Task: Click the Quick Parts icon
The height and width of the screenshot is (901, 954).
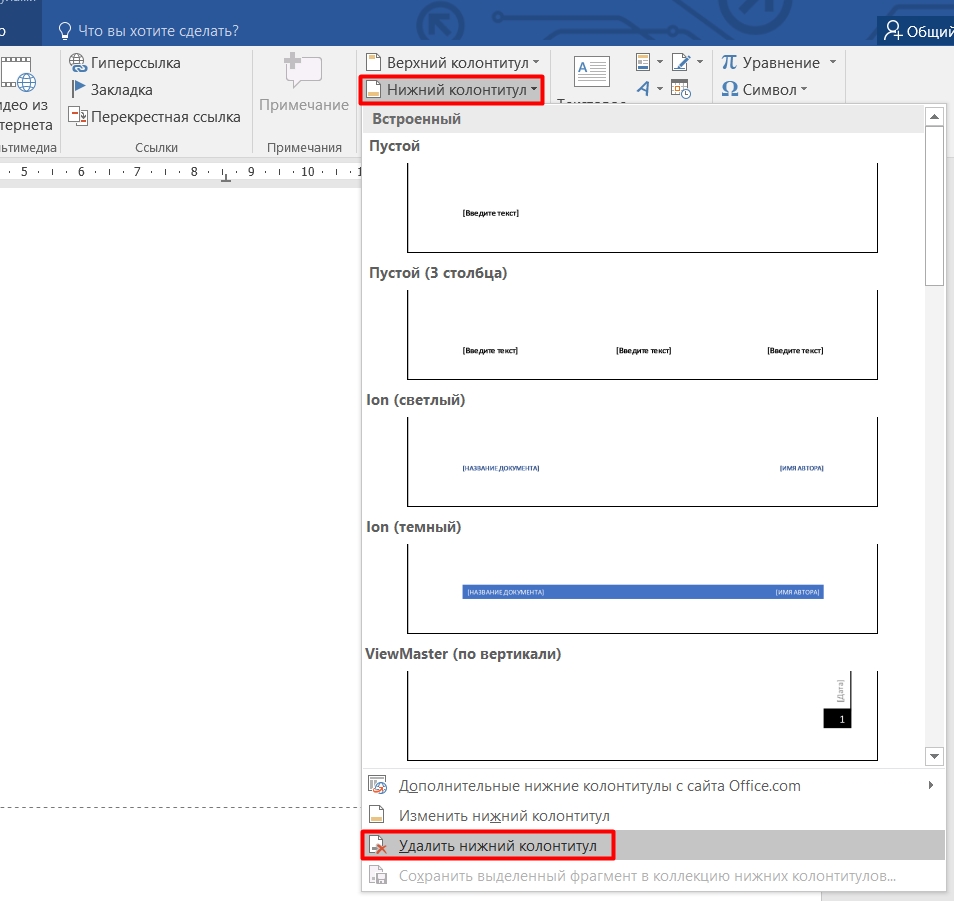Action: pyautogui.click(x=643, y=62)
